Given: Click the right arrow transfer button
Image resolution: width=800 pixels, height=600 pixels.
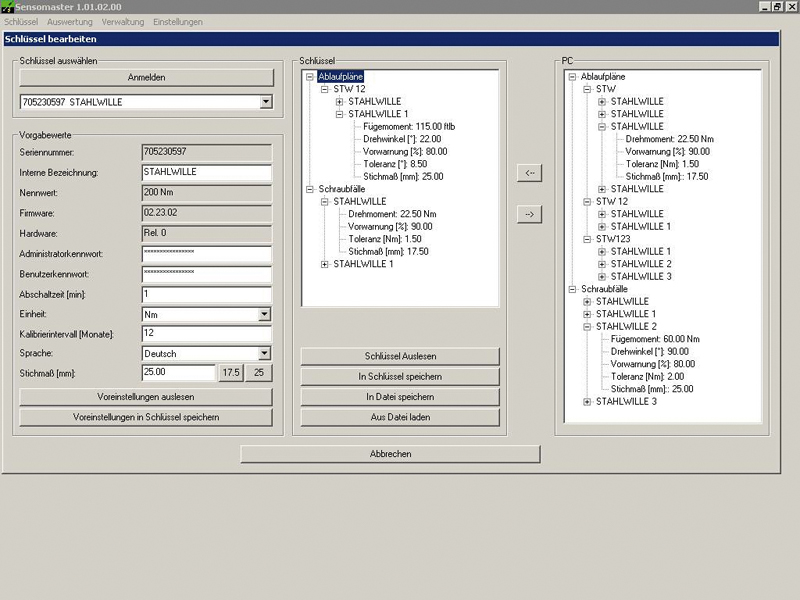Looking at the screenshot, I should pyautogui.click(x=530, y=213).
